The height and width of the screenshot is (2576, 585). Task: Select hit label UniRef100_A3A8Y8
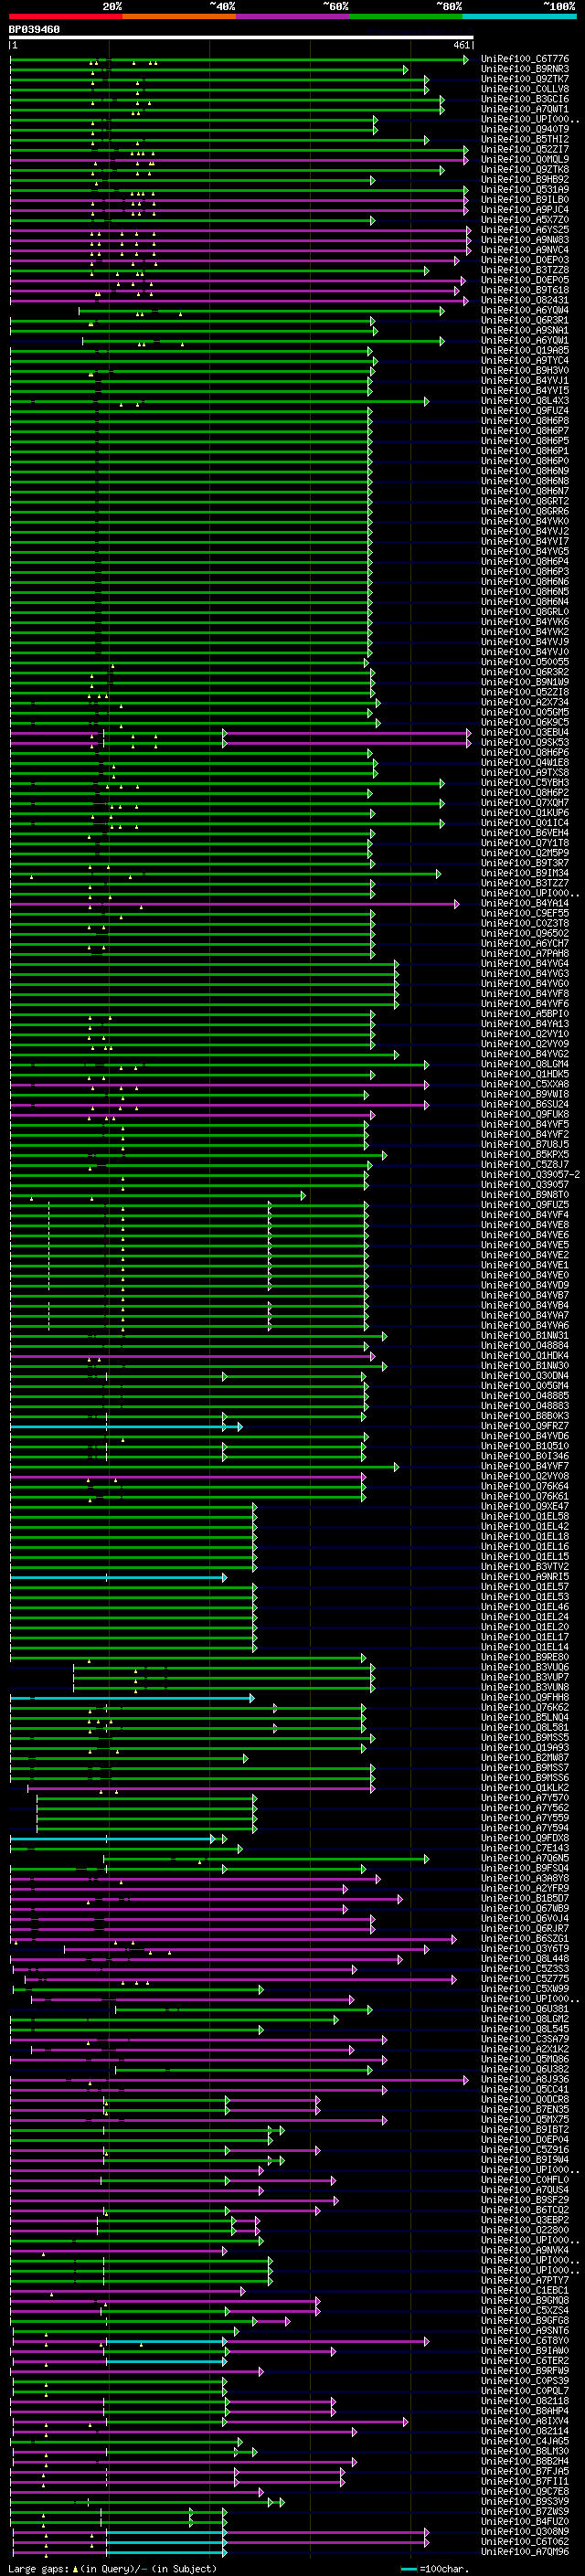pos(525,1878)
